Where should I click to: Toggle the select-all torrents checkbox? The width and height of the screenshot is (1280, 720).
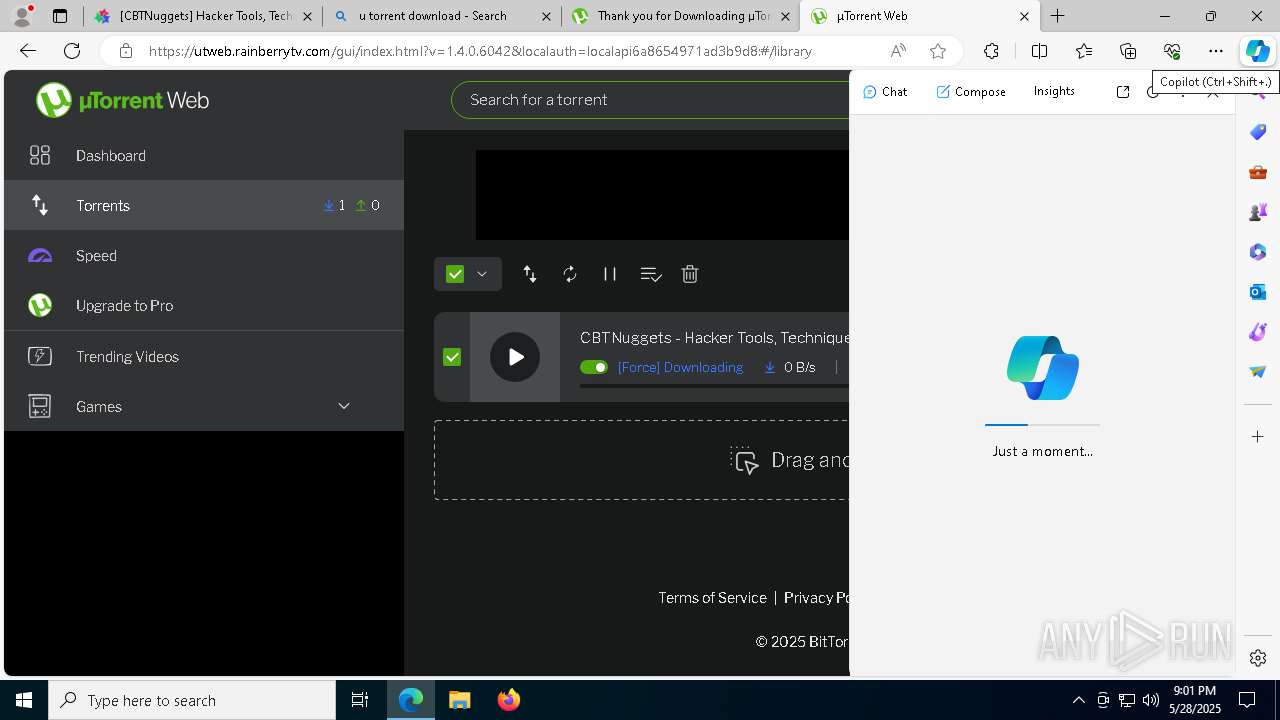(455, 274)
